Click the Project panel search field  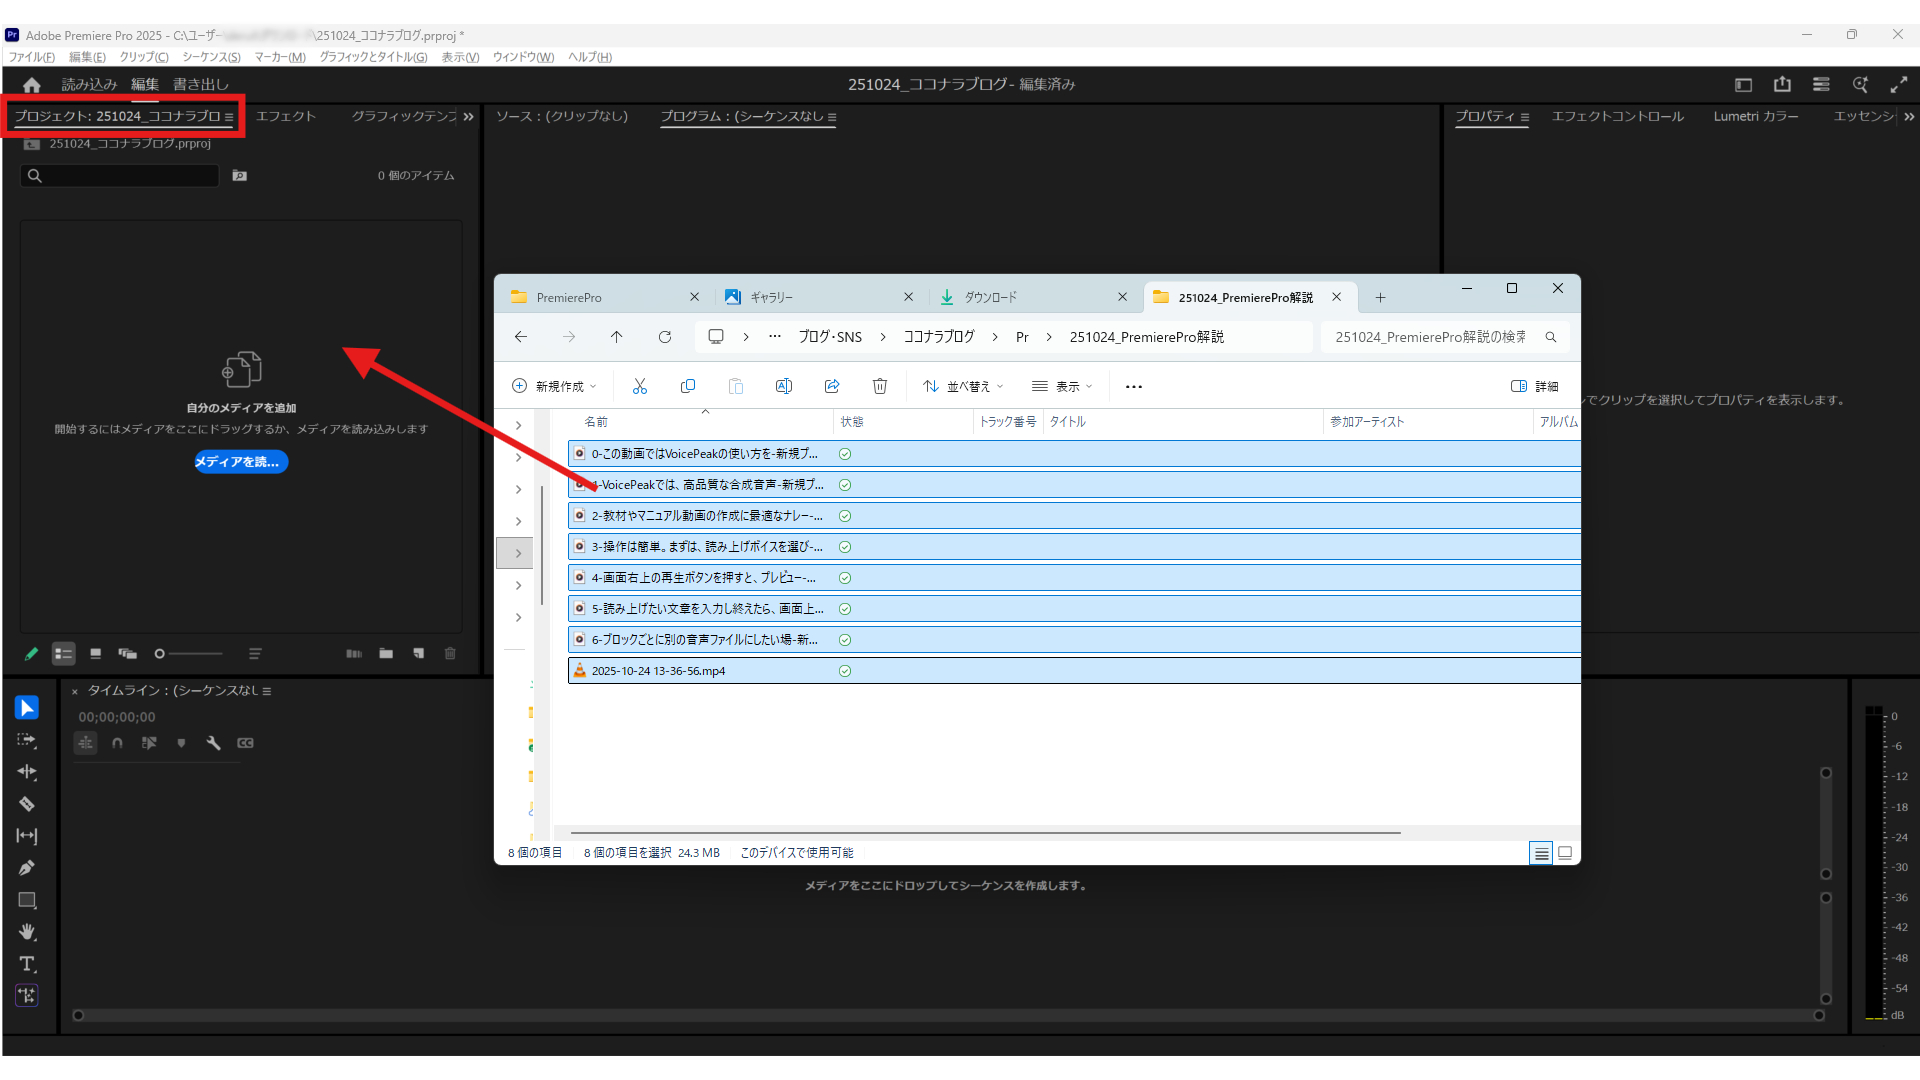point(120,176)
